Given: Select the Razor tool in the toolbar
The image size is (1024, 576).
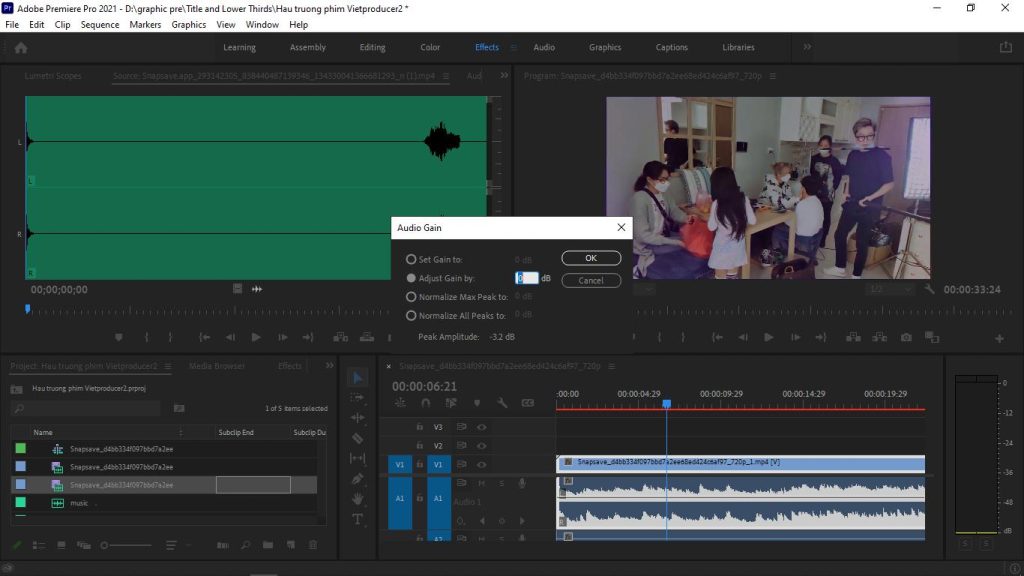Looking at the screenshot, I should (x=358, y=438).
